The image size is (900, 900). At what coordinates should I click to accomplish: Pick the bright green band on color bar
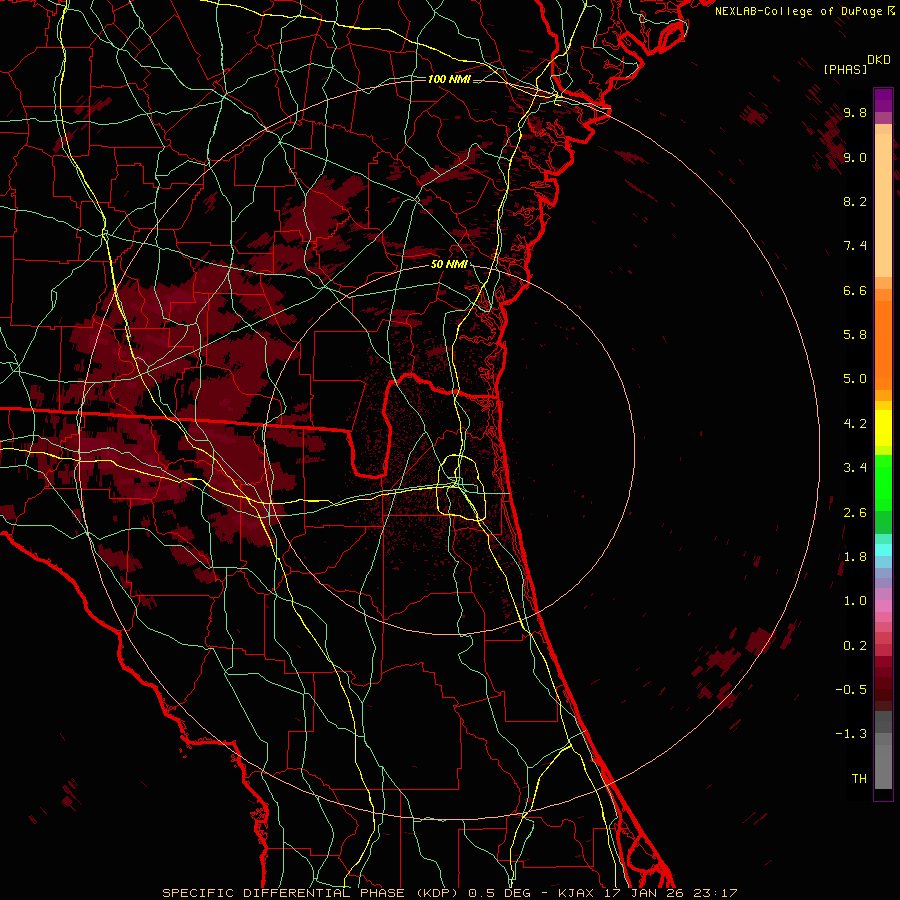[x=883, y=482]
